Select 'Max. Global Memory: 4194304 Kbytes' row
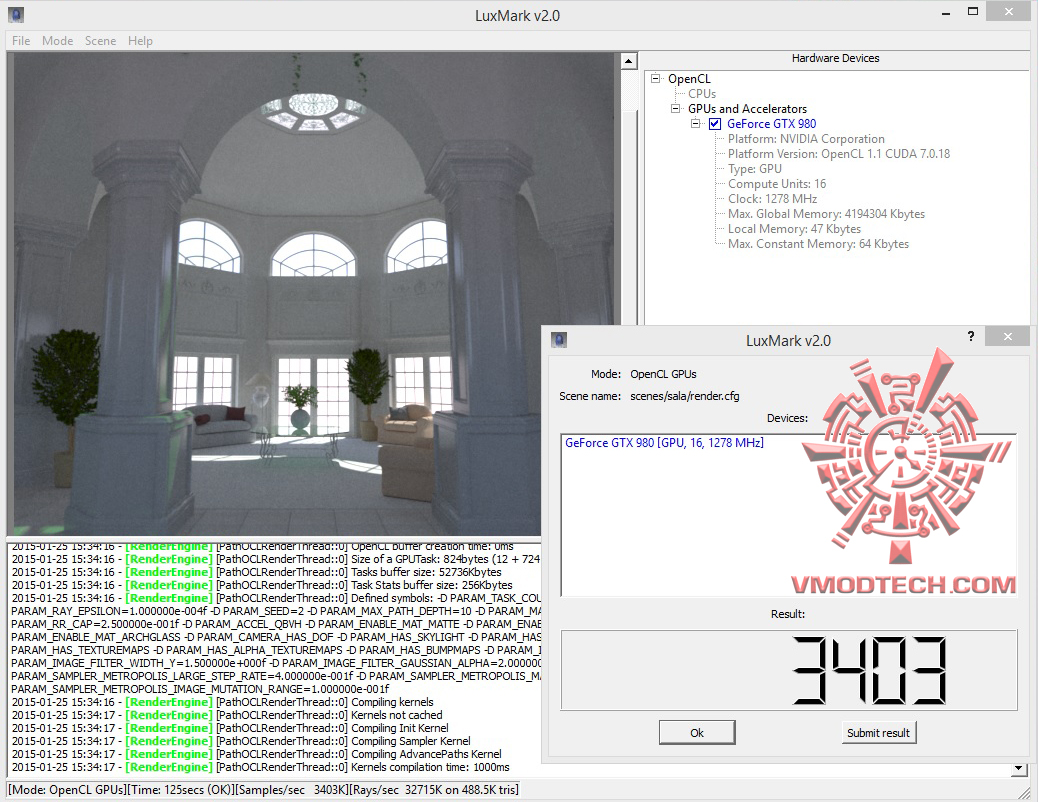The height and width of the screenshot is (802, 1038). pyautogui.click(x=826, y=214)
